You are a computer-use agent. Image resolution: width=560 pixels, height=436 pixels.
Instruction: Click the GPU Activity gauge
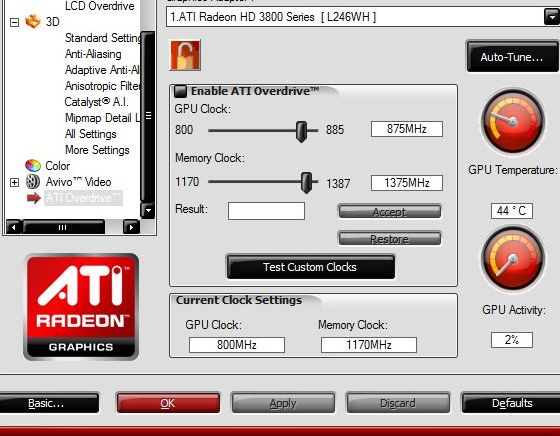tap(513, 259)
